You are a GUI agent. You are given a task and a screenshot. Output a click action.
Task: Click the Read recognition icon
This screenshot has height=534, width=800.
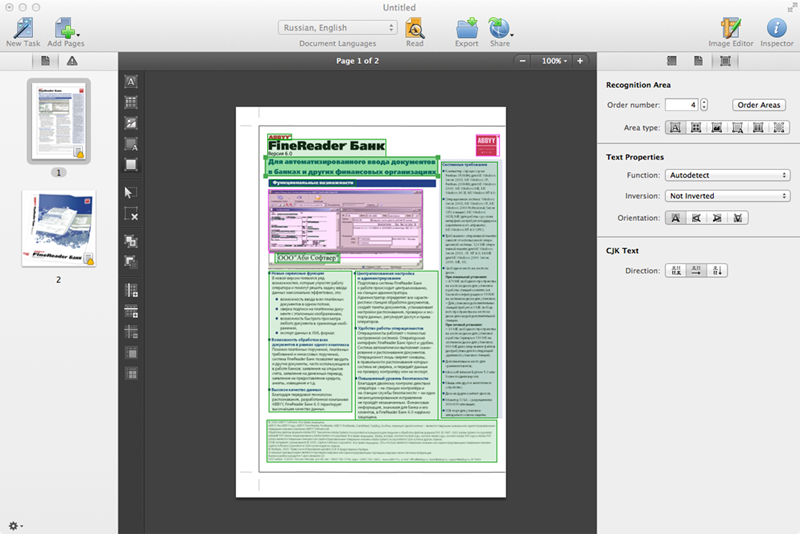(415, 29)
